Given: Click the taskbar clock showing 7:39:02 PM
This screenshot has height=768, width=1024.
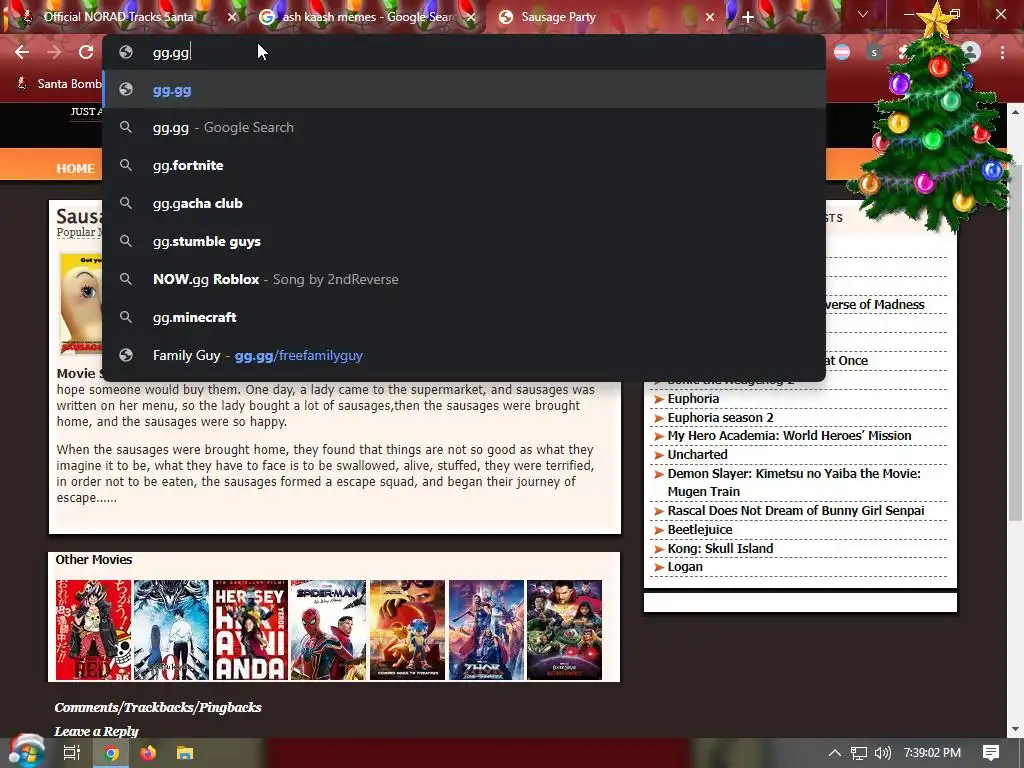Looking at the screenshot, I should click(932, 753).
